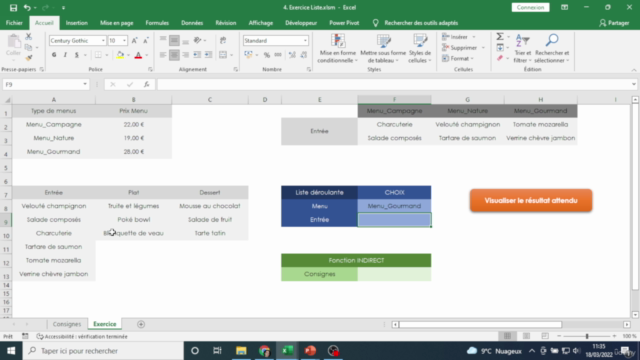The height and width of the screenshot is (360, 640).
Task: Click the Paste (Coller) clipboard icon
Action: 13,41
